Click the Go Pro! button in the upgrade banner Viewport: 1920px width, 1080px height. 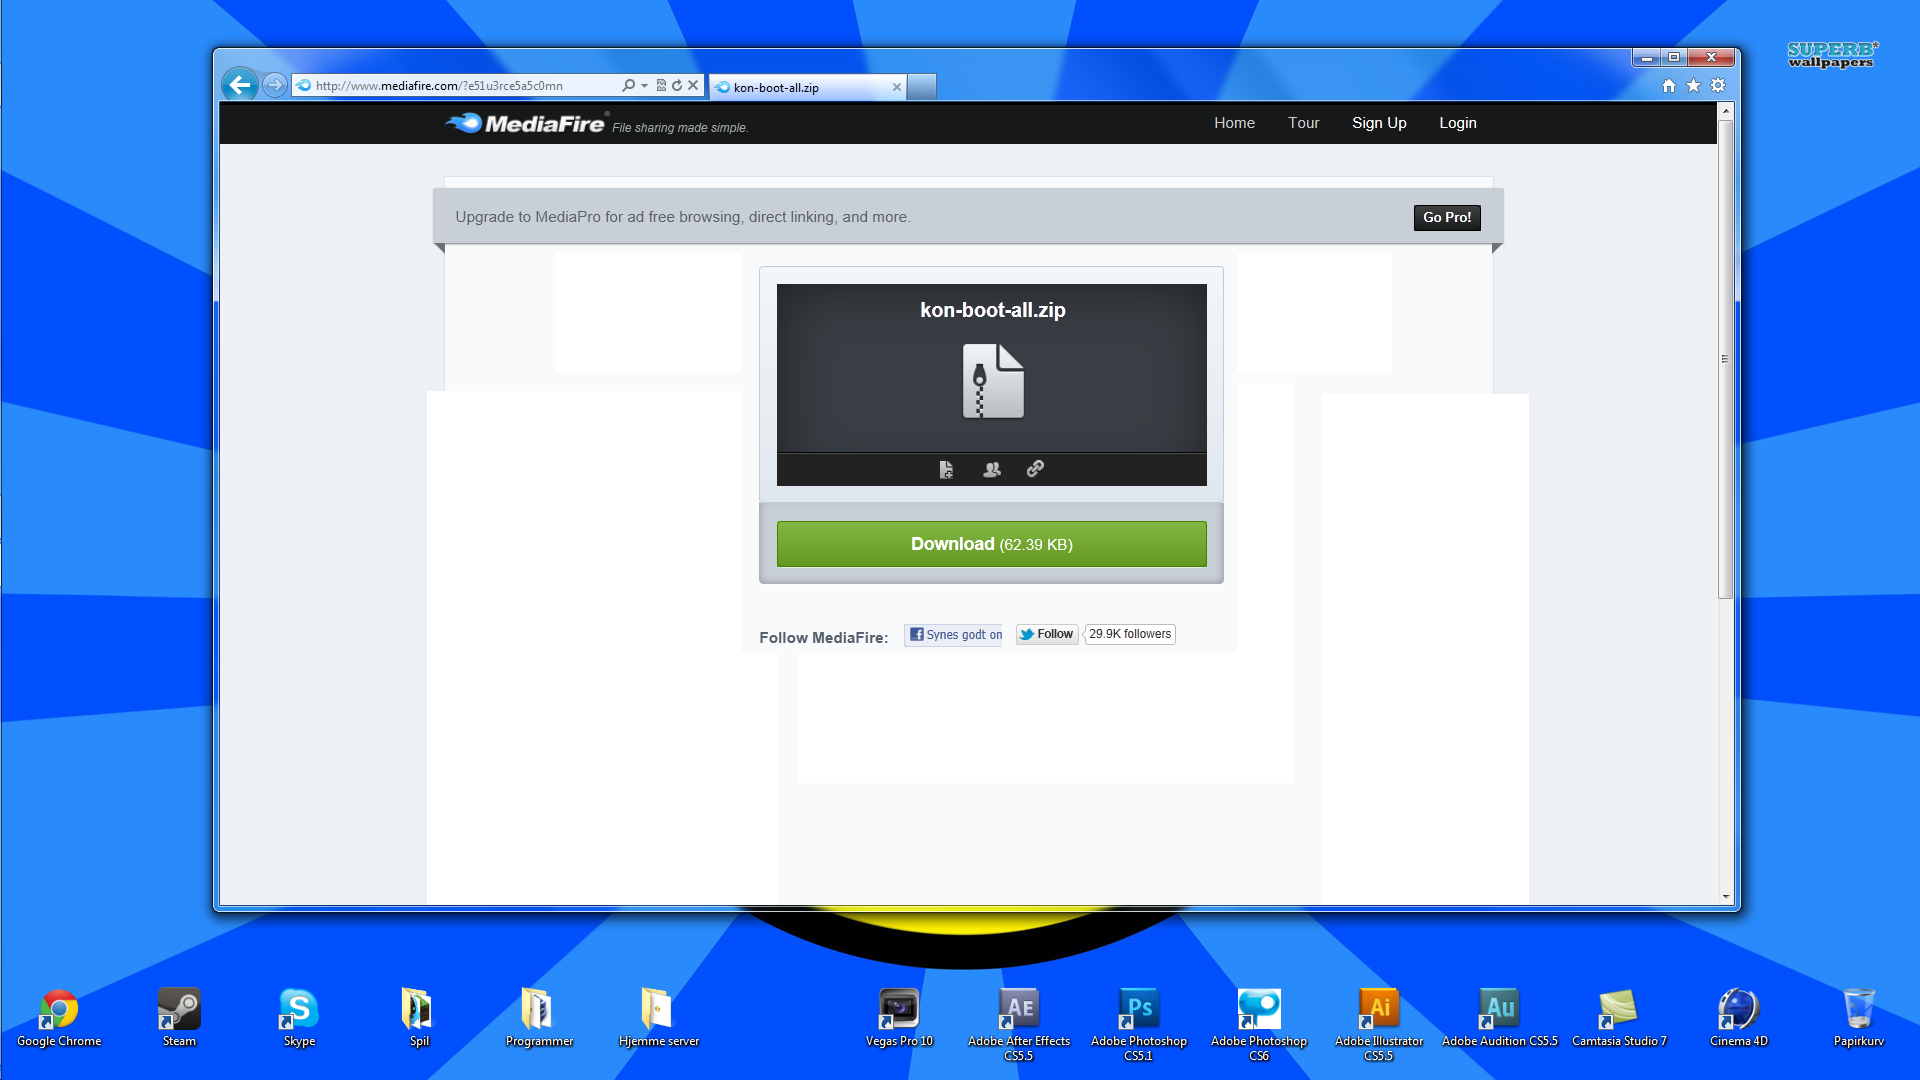point(1446,217)
